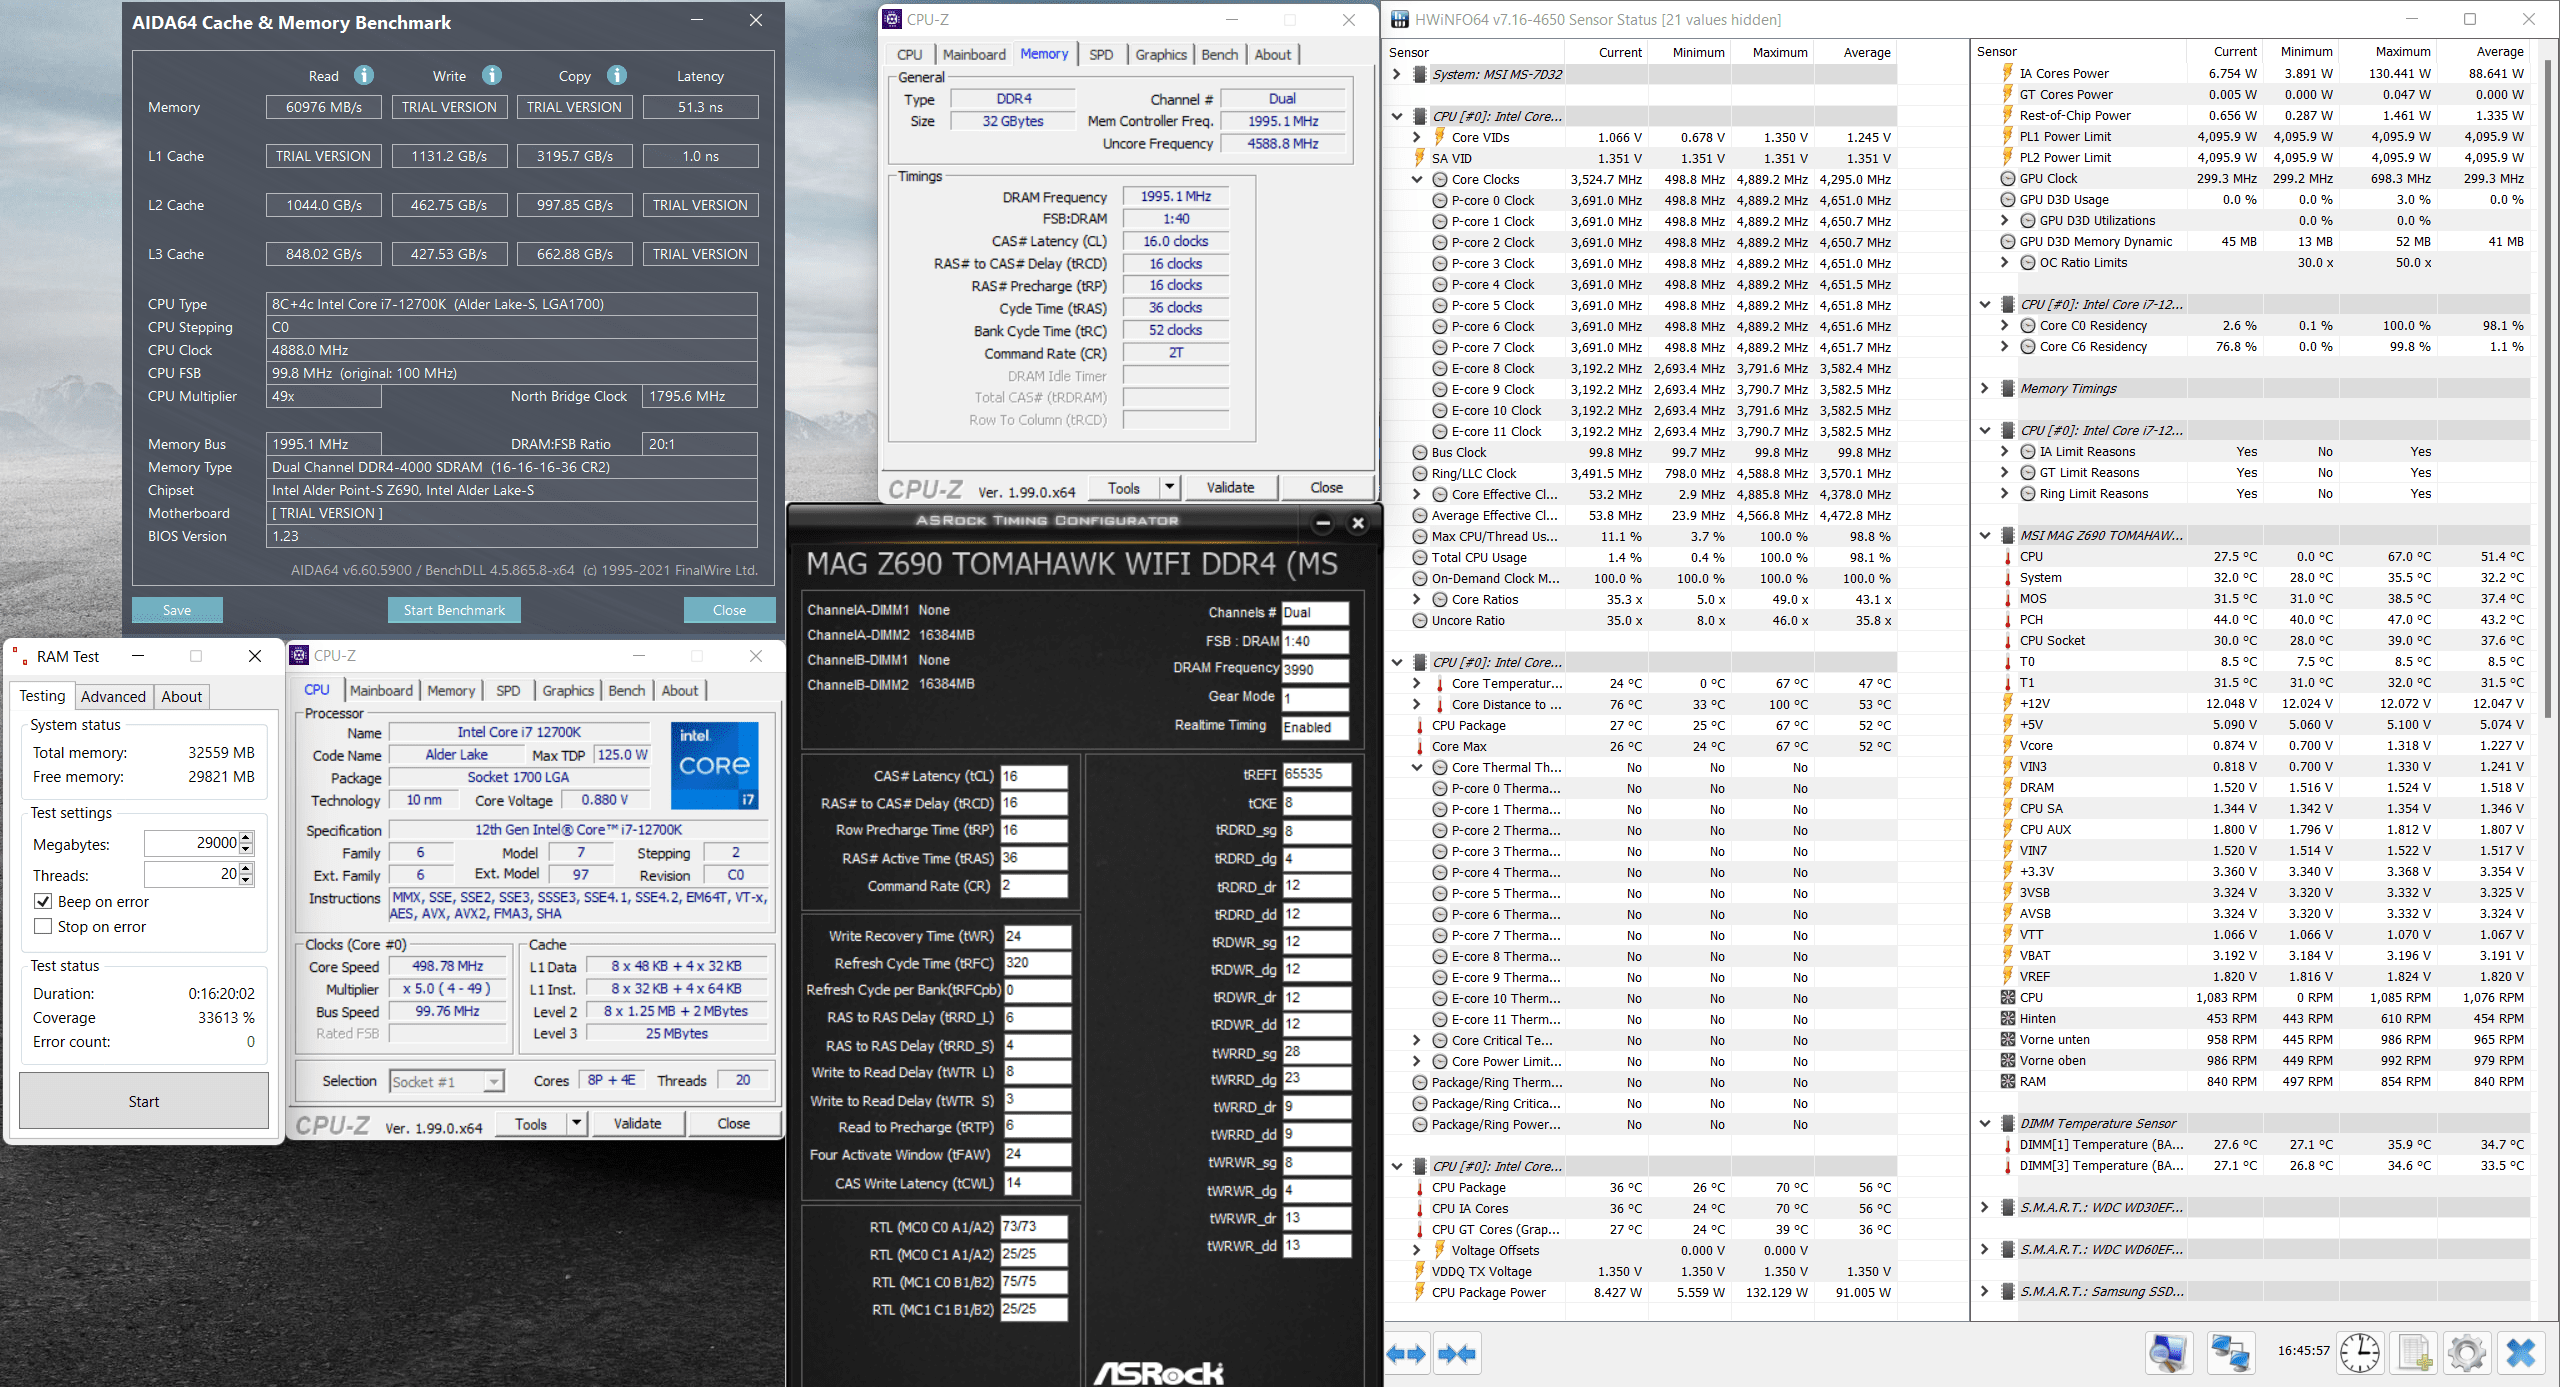2560x1387 pixels.
Task: Enable Stop on error checkbox
Action: click(43, 927)
